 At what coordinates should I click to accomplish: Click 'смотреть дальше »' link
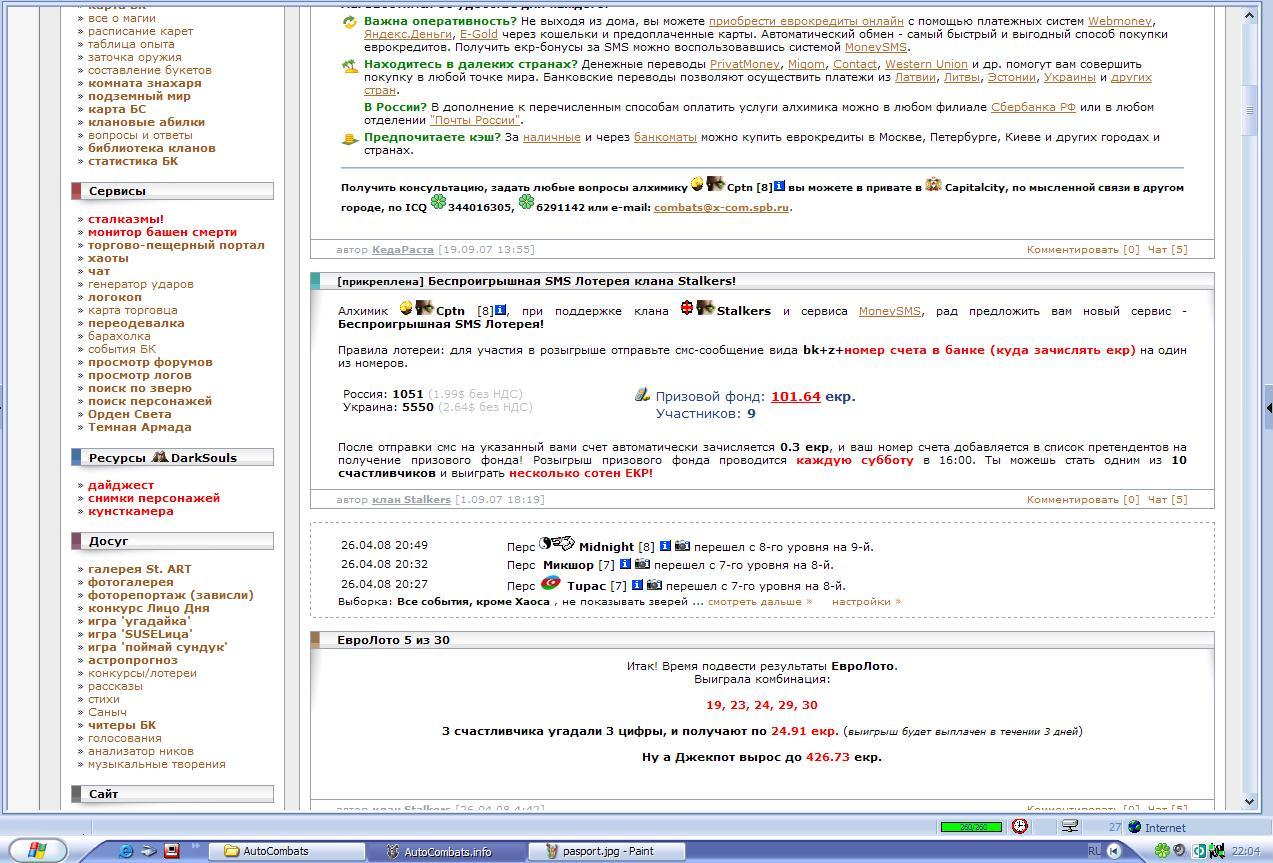pyautogui.click(x=760, y=602)
